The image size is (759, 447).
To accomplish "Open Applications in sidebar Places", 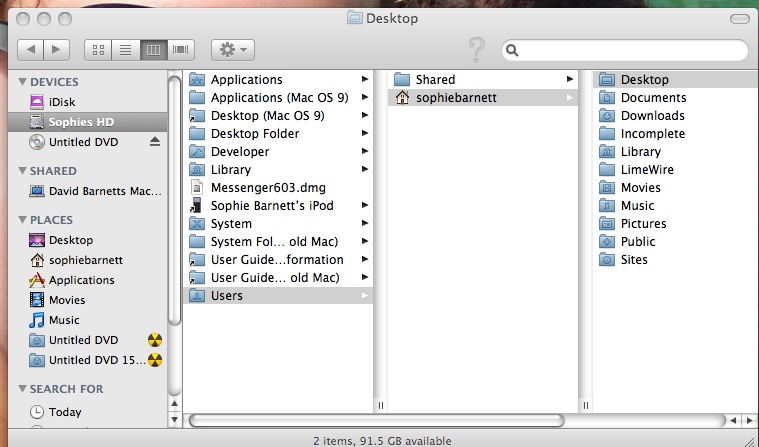I will (87, 280).
